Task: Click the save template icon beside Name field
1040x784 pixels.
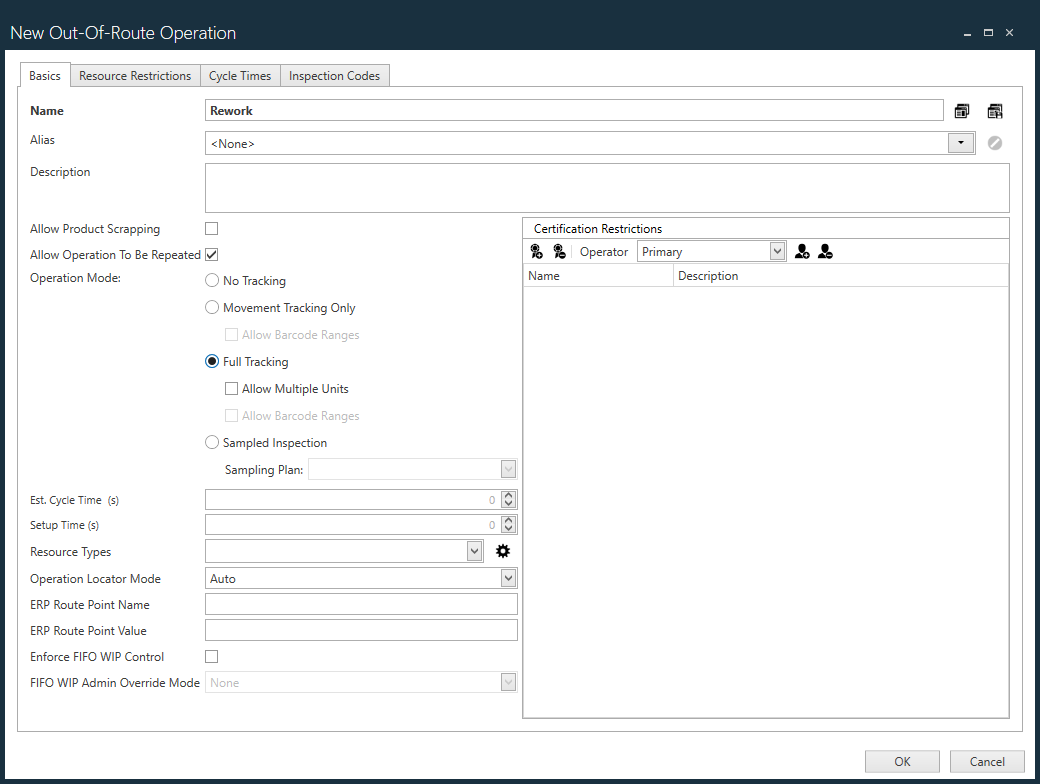Action: coord(994,110)
